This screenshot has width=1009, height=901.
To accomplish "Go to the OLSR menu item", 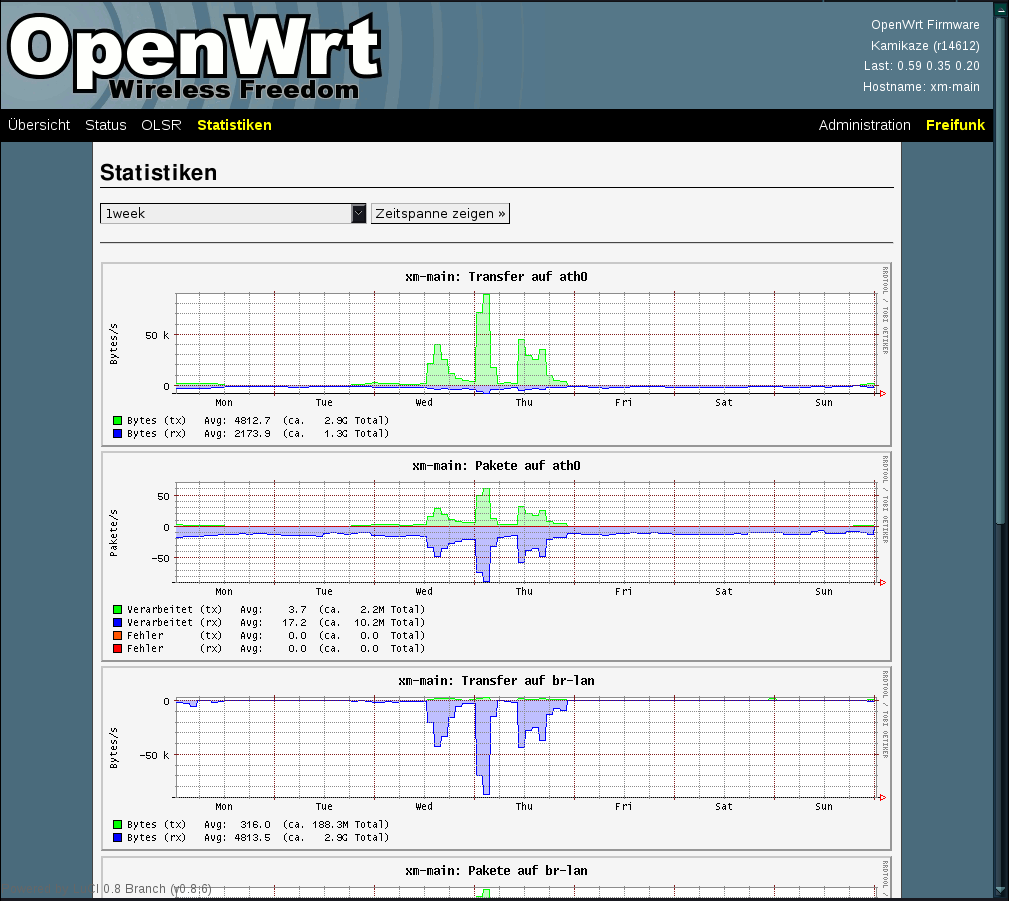I will [162, 125].
